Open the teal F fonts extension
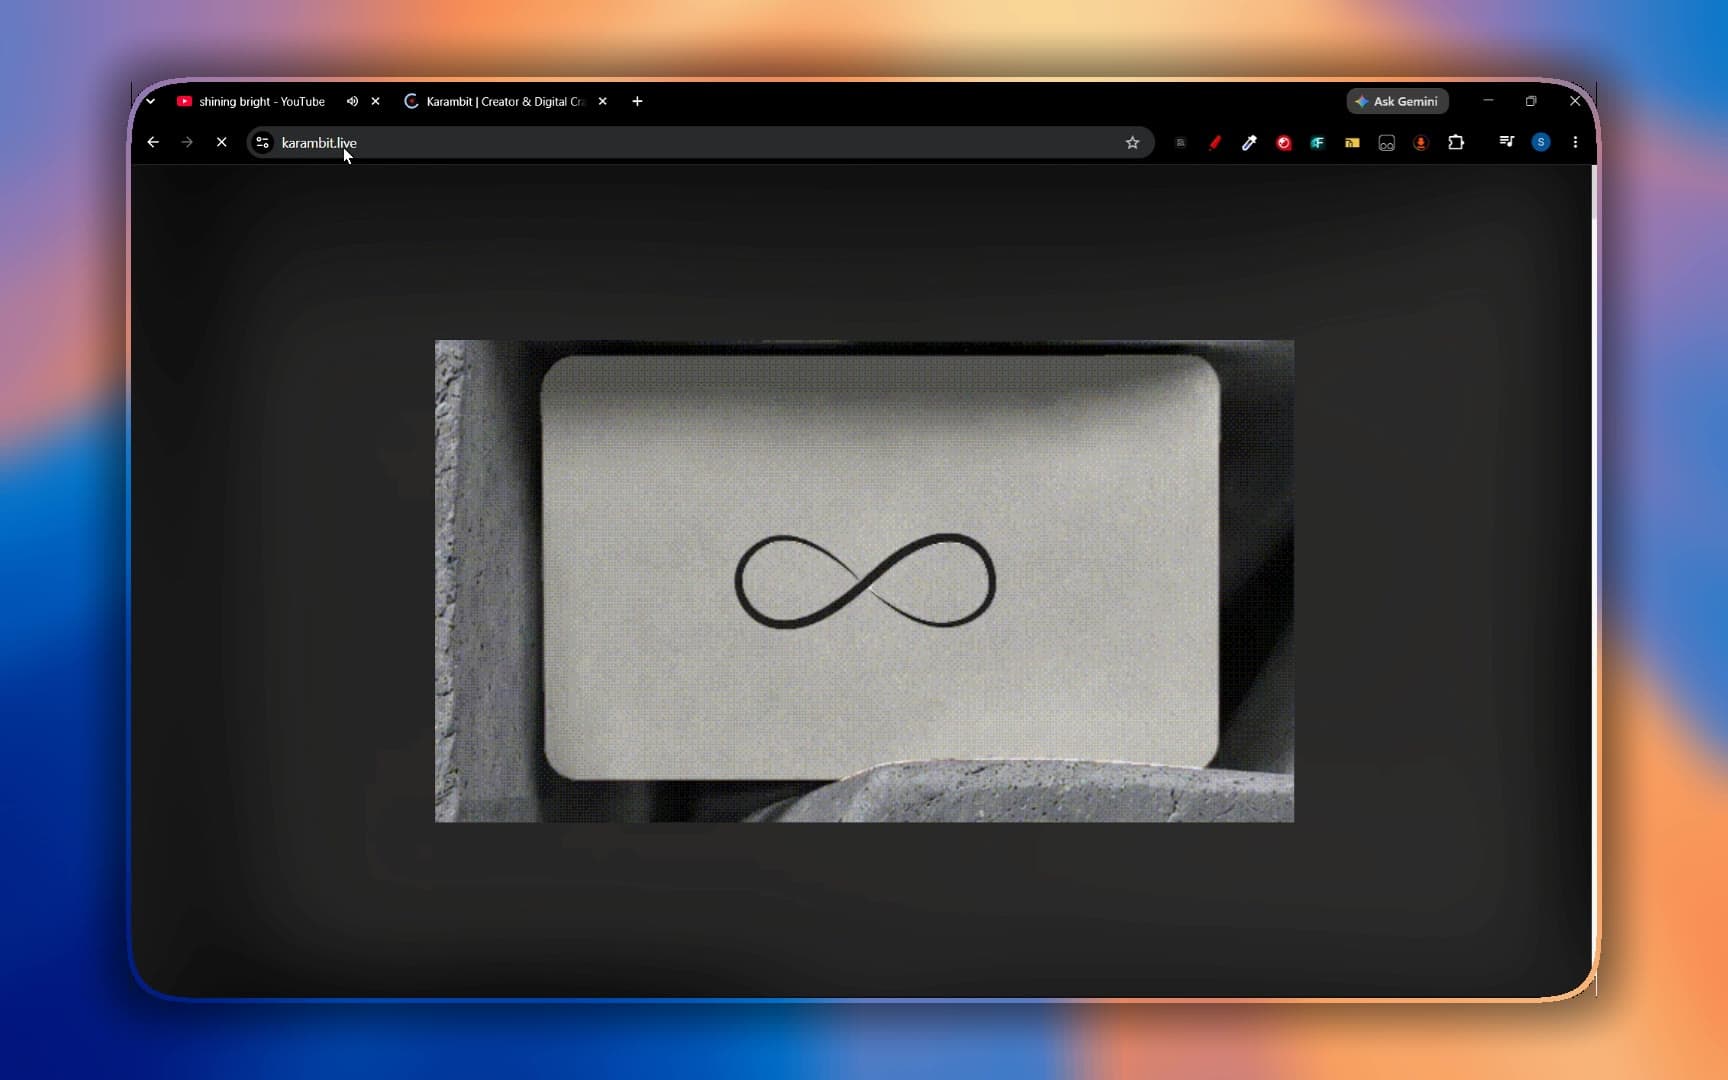The image size is (1728, 1080). (1318, 142)
